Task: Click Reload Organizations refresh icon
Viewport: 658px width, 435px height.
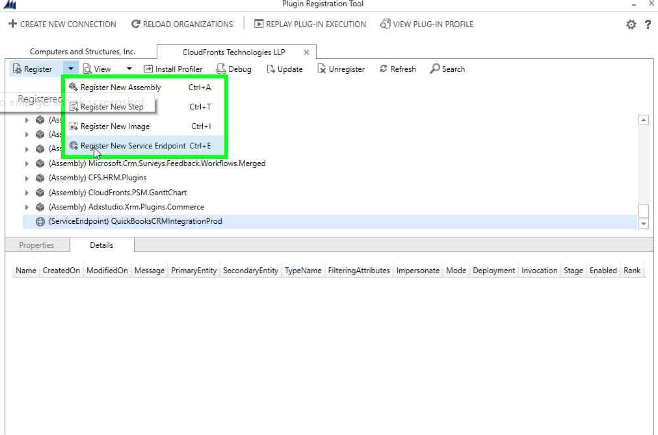Action: (x=136, y=24)
